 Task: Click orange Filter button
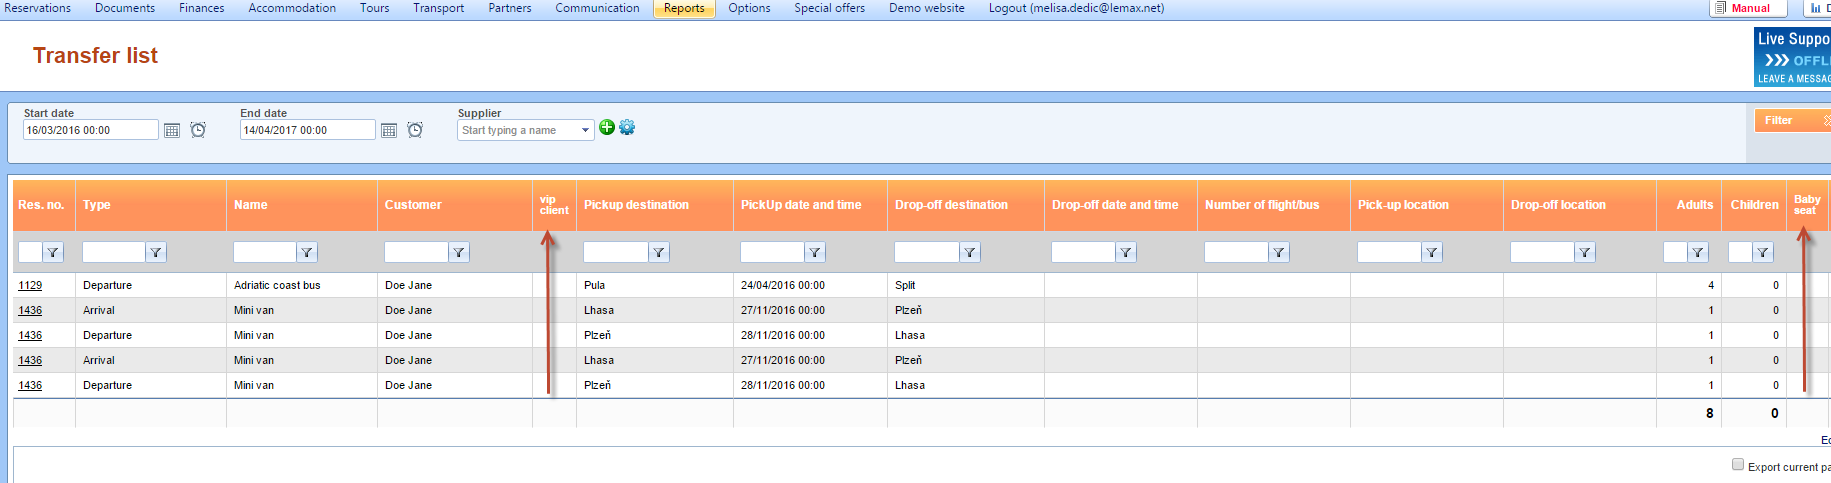[x=1792, y=120]
